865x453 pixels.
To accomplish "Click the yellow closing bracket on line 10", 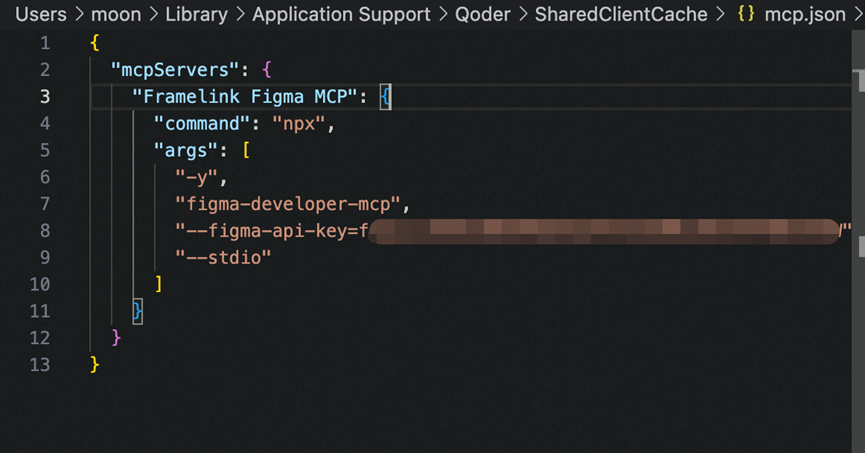I will coord(158,284).
